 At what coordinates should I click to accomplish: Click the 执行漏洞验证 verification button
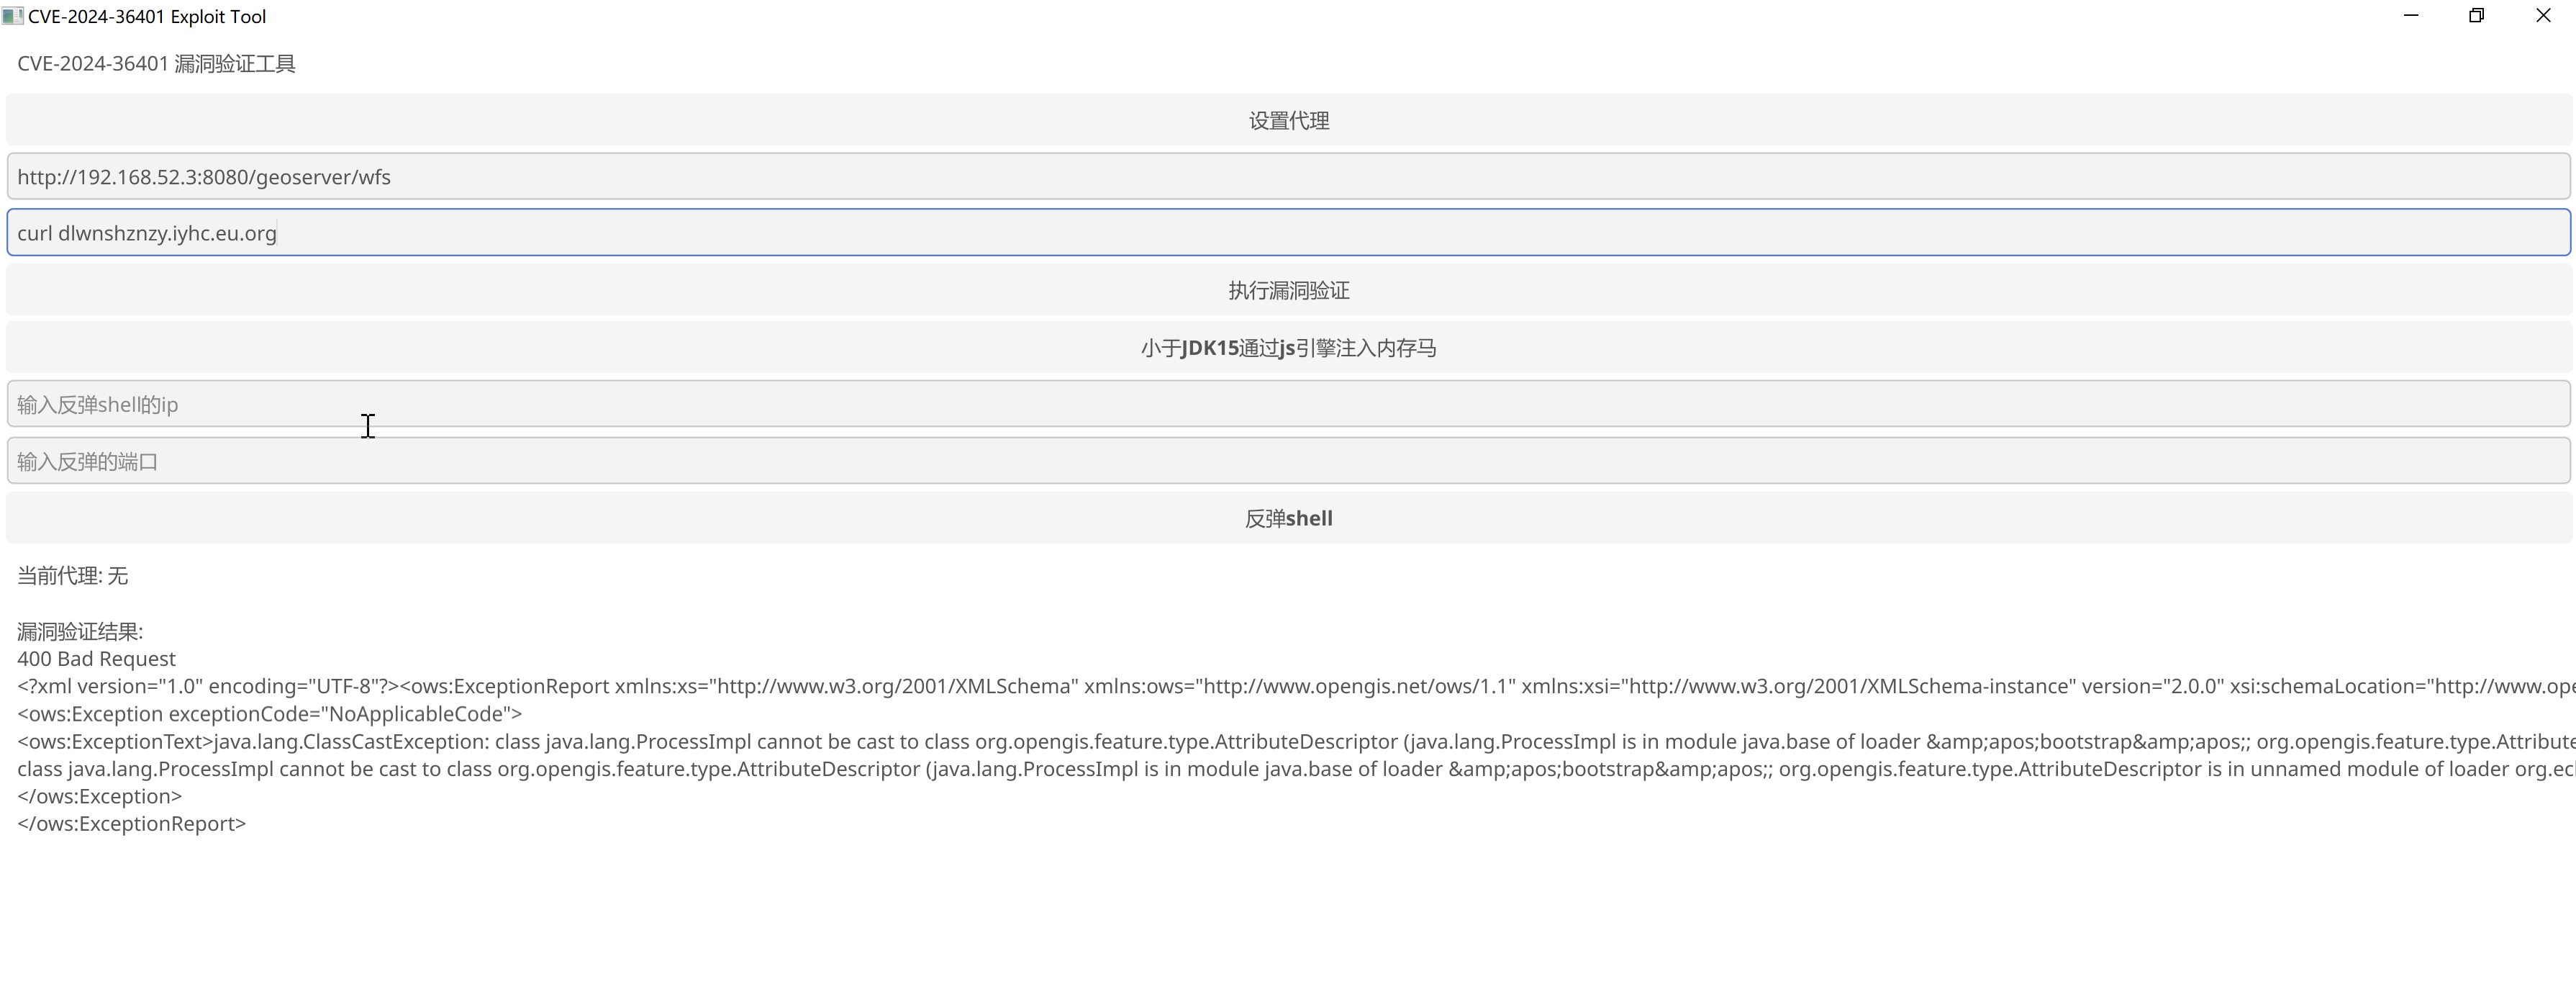(x=1288, y=289)
